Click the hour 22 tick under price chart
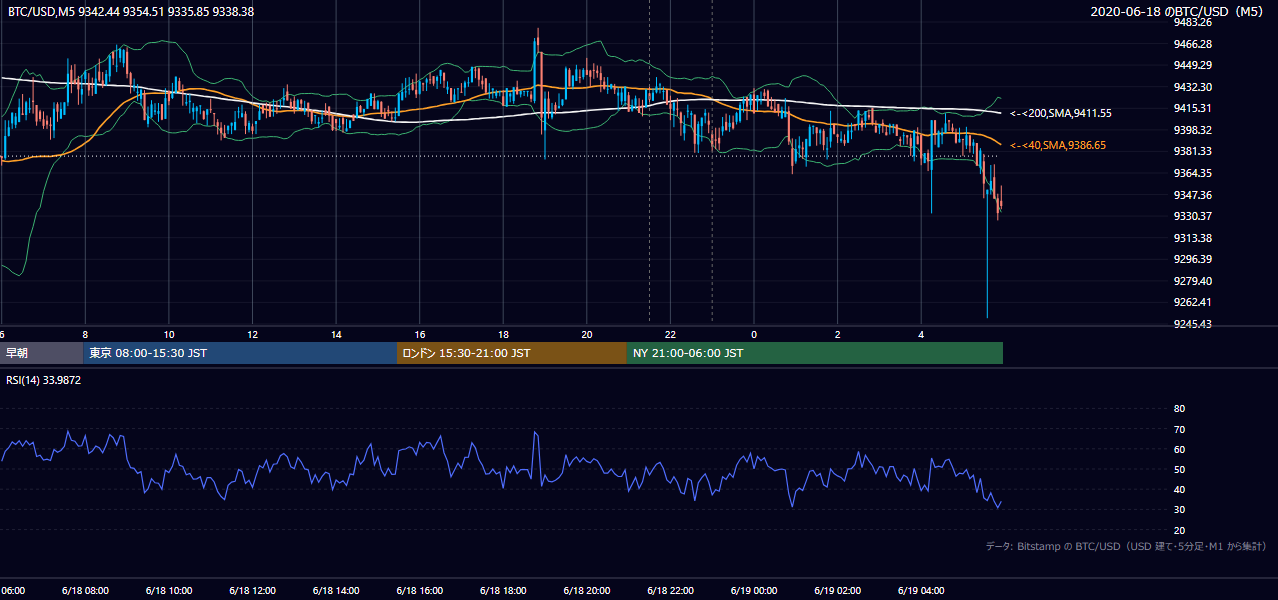This screenshot has width=1278, height=600. click(670, 334)
